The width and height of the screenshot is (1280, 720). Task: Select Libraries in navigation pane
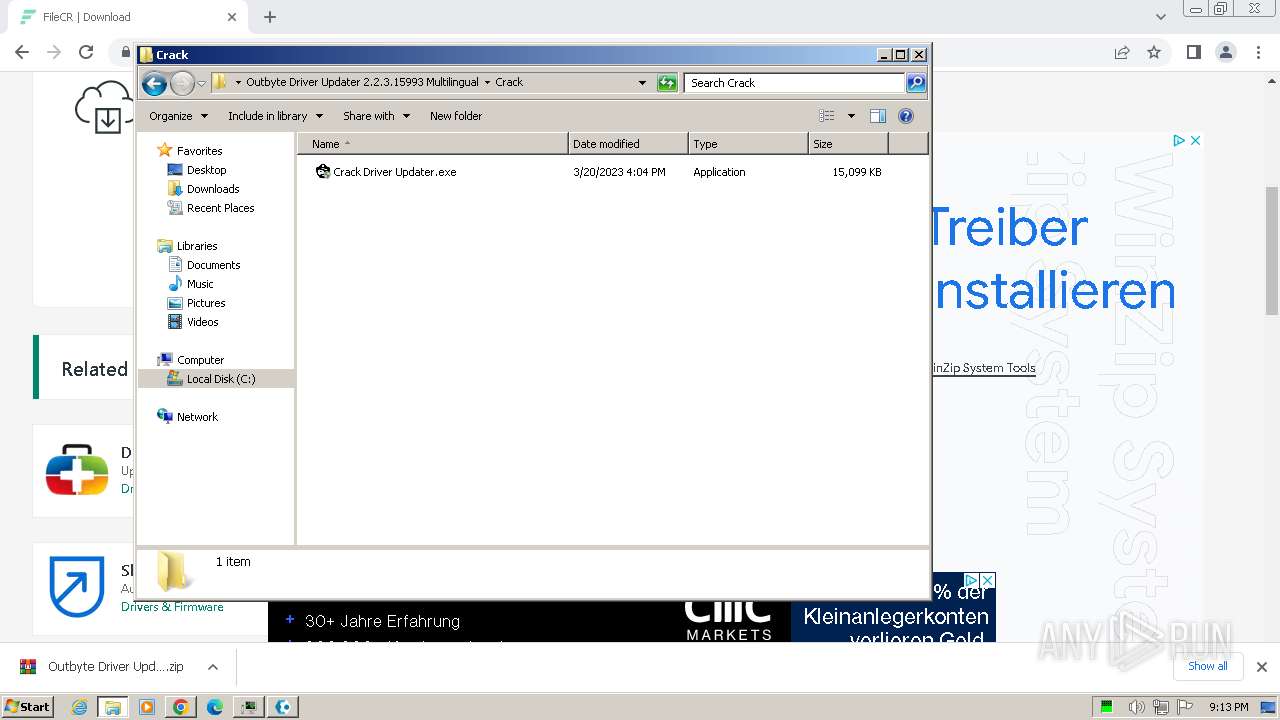(x=197, y=246)
